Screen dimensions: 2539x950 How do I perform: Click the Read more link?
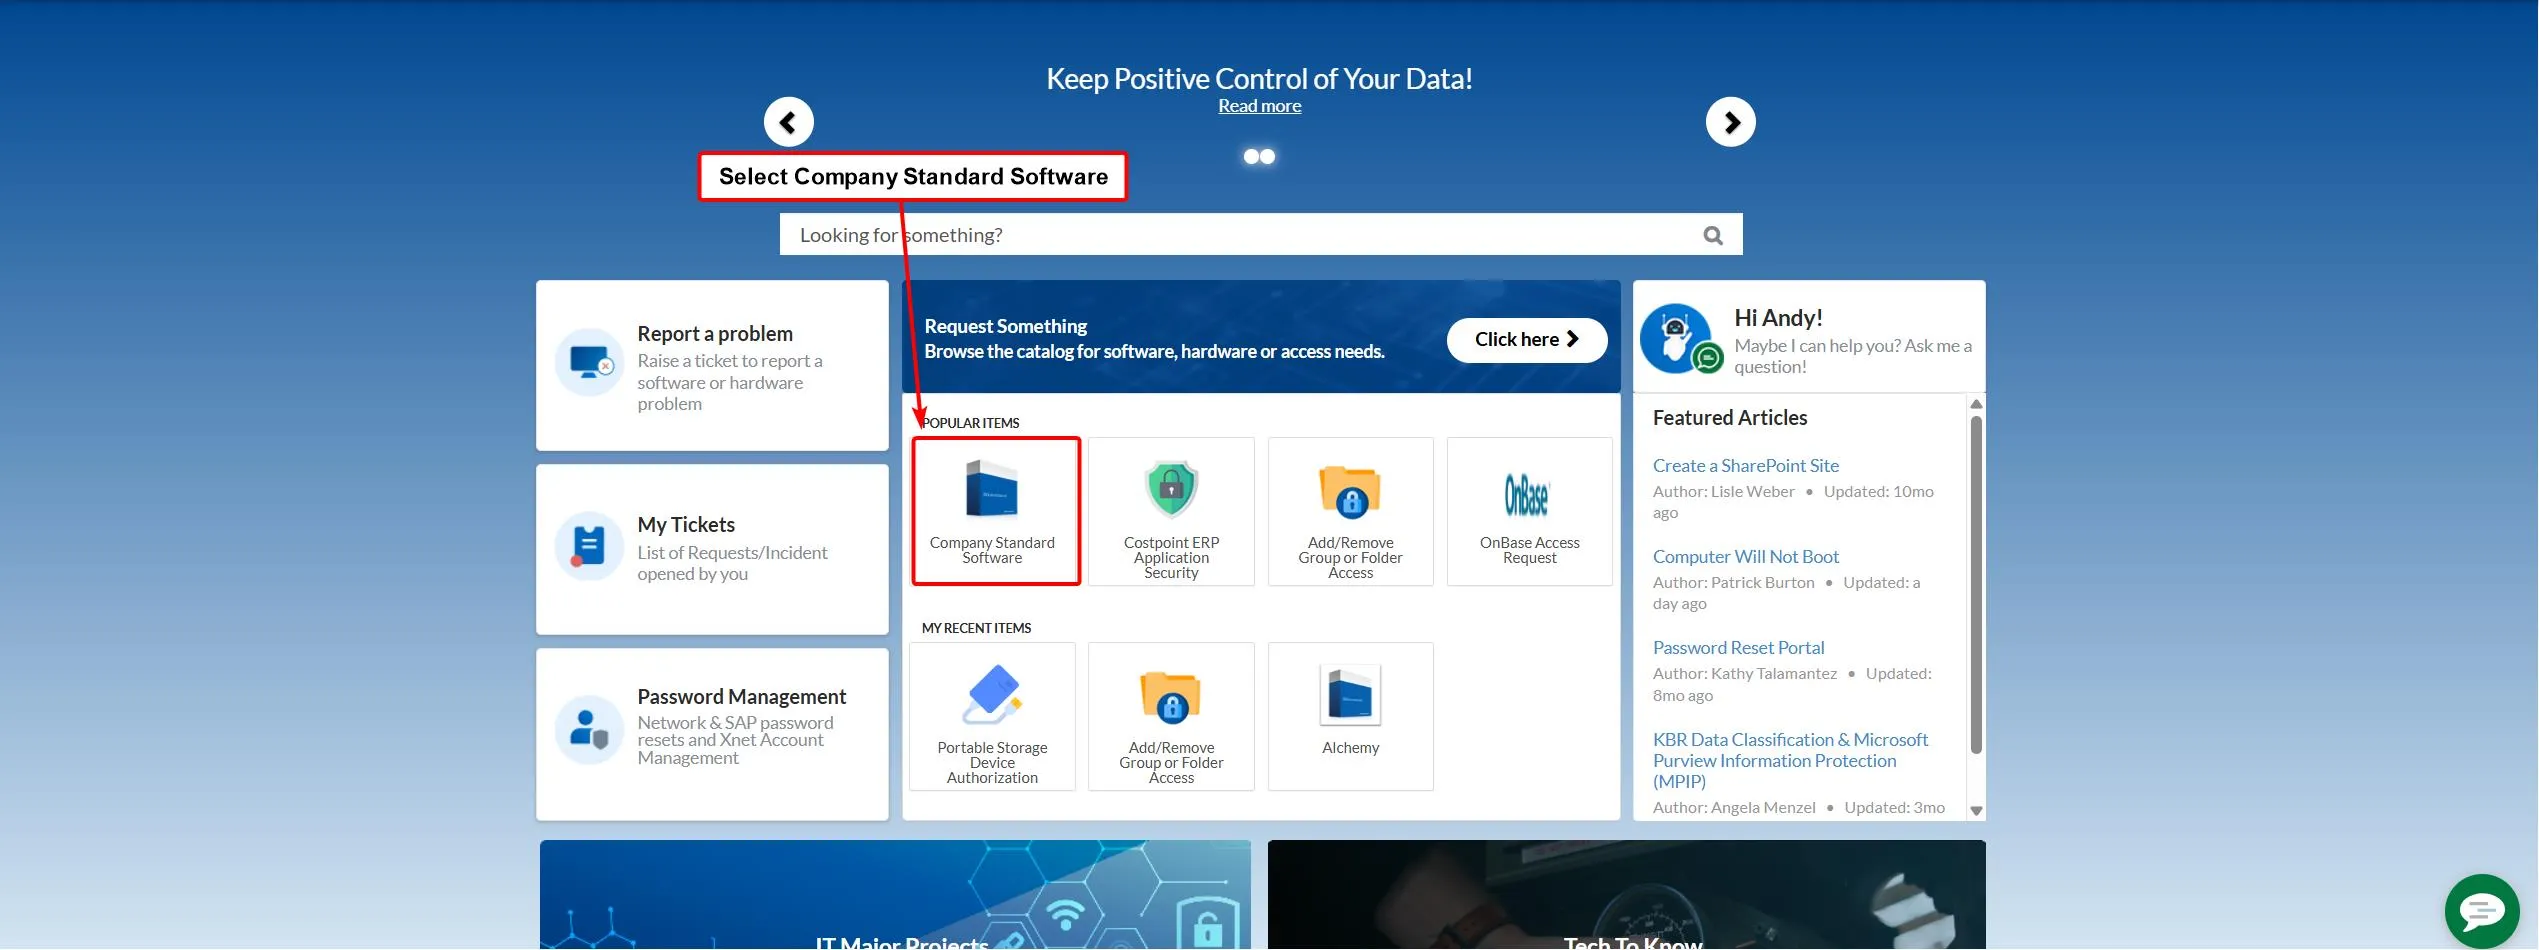1259,105
